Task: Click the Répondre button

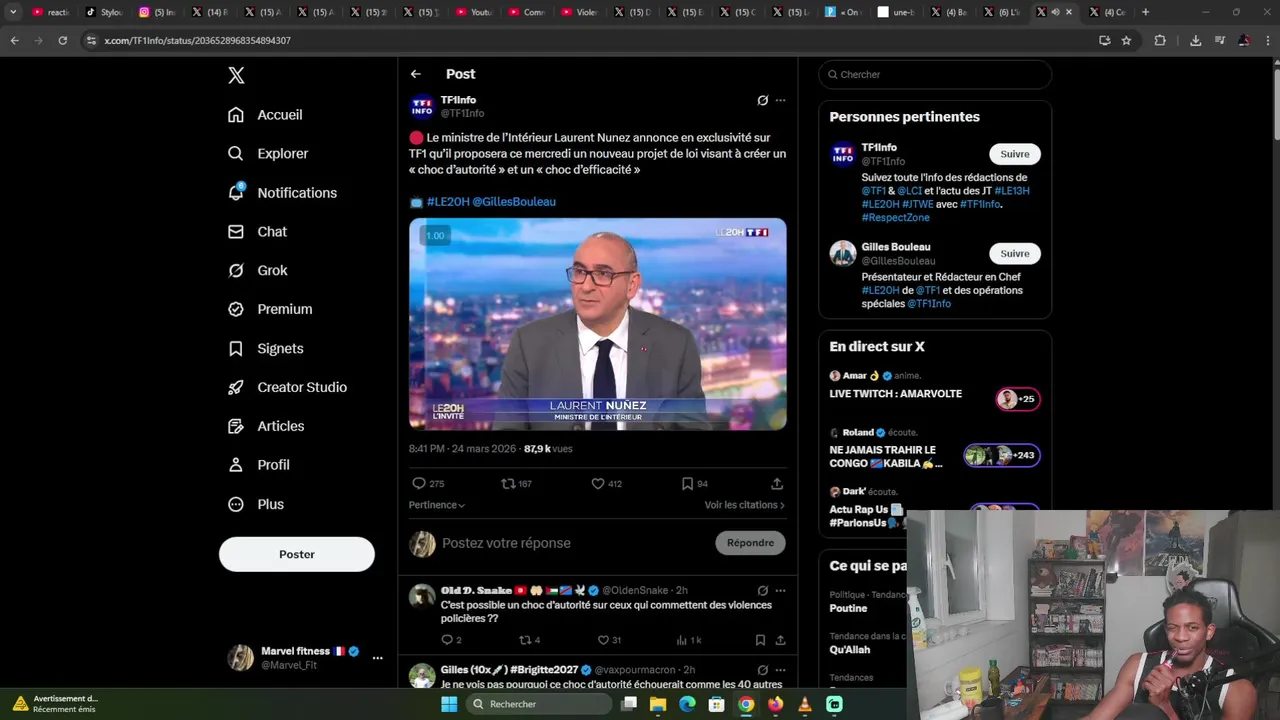Action: click(x=750, y=543)
